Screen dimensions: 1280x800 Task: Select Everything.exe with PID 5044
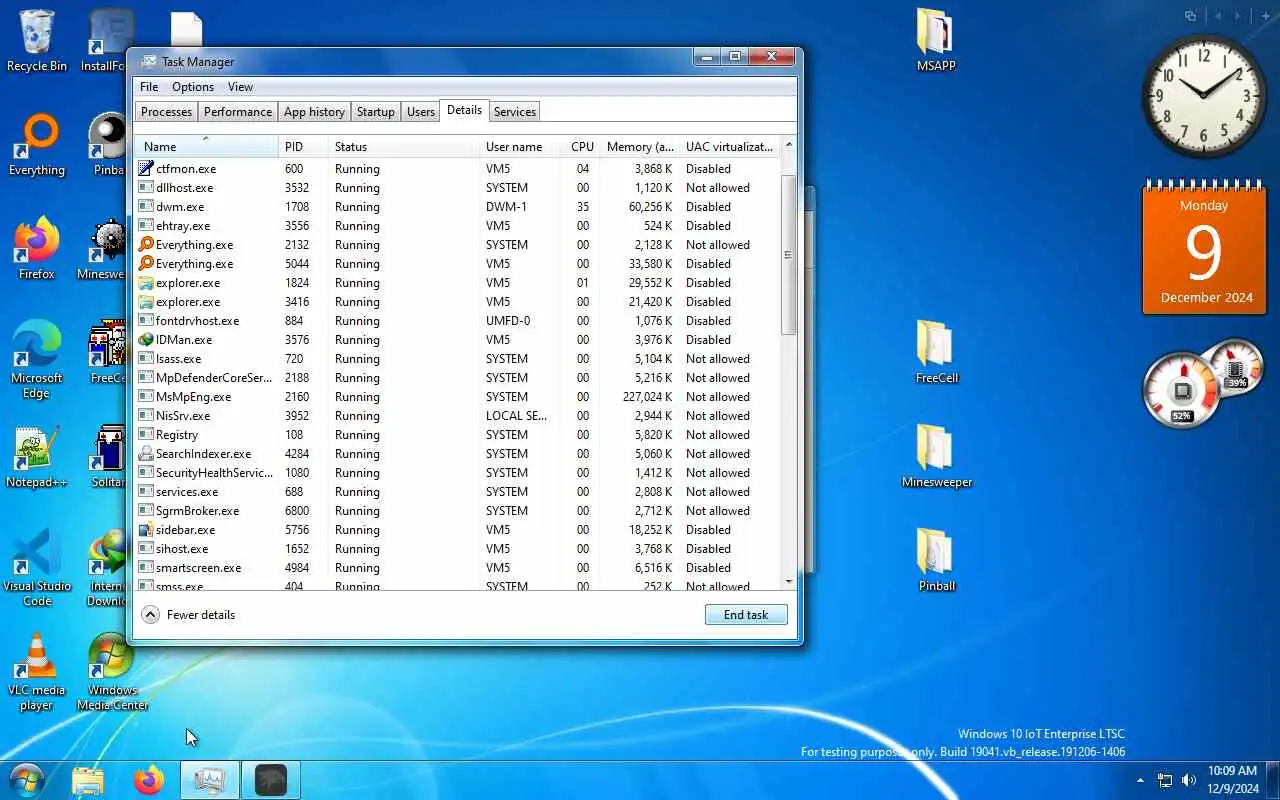(457, 264)
